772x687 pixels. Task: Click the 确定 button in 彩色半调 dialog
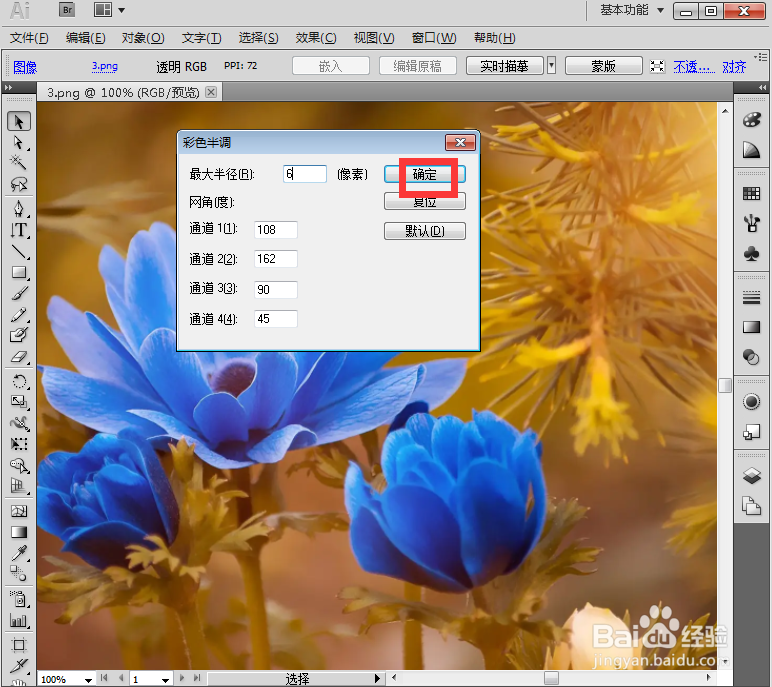424,174
